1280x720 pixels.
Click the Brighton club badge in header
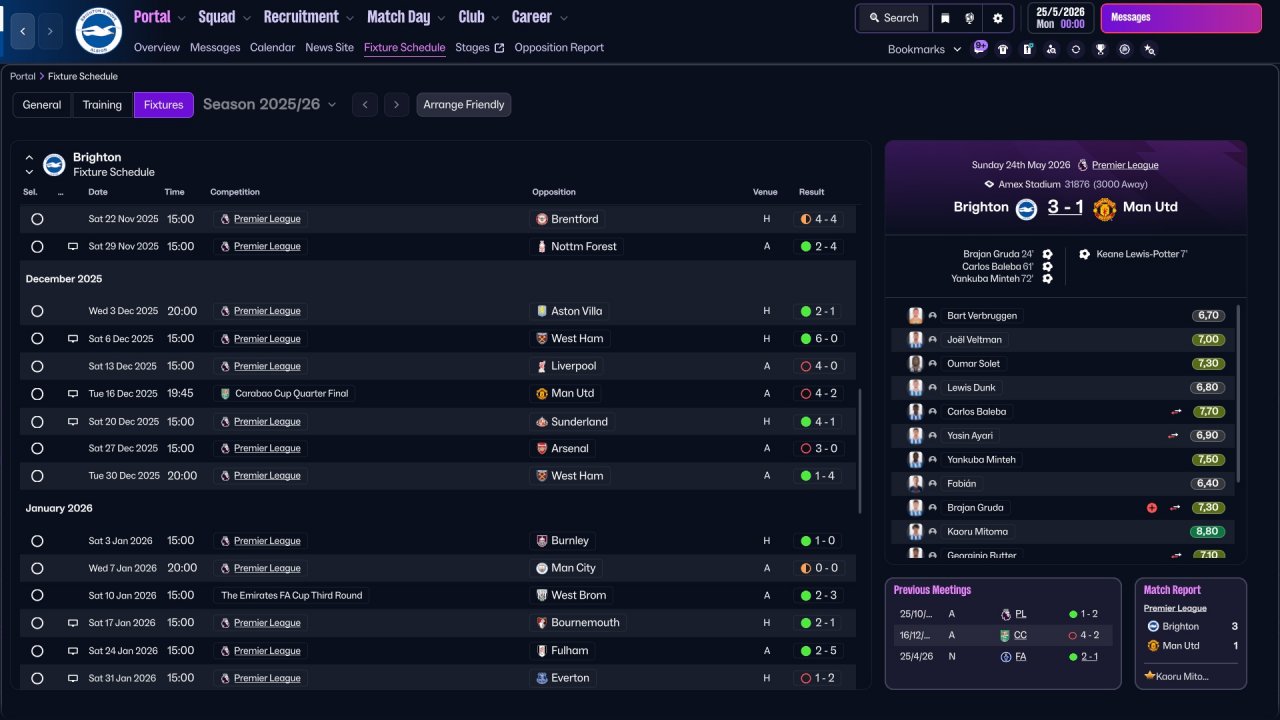98,31
